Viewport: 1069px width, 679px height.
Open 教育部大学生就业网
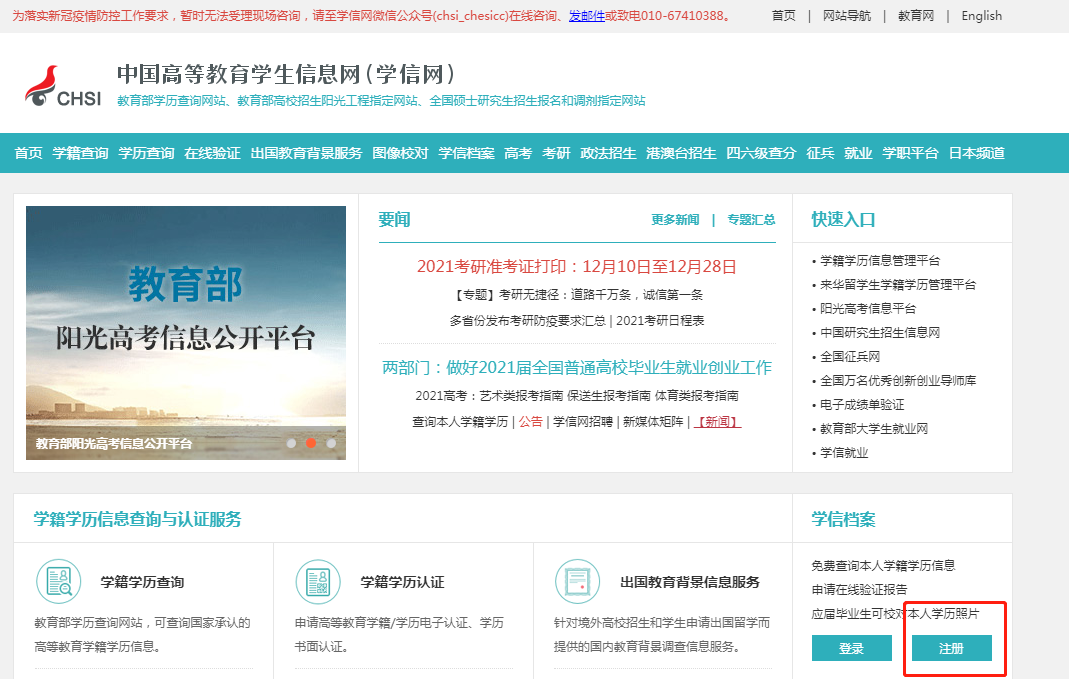point(874,429)
